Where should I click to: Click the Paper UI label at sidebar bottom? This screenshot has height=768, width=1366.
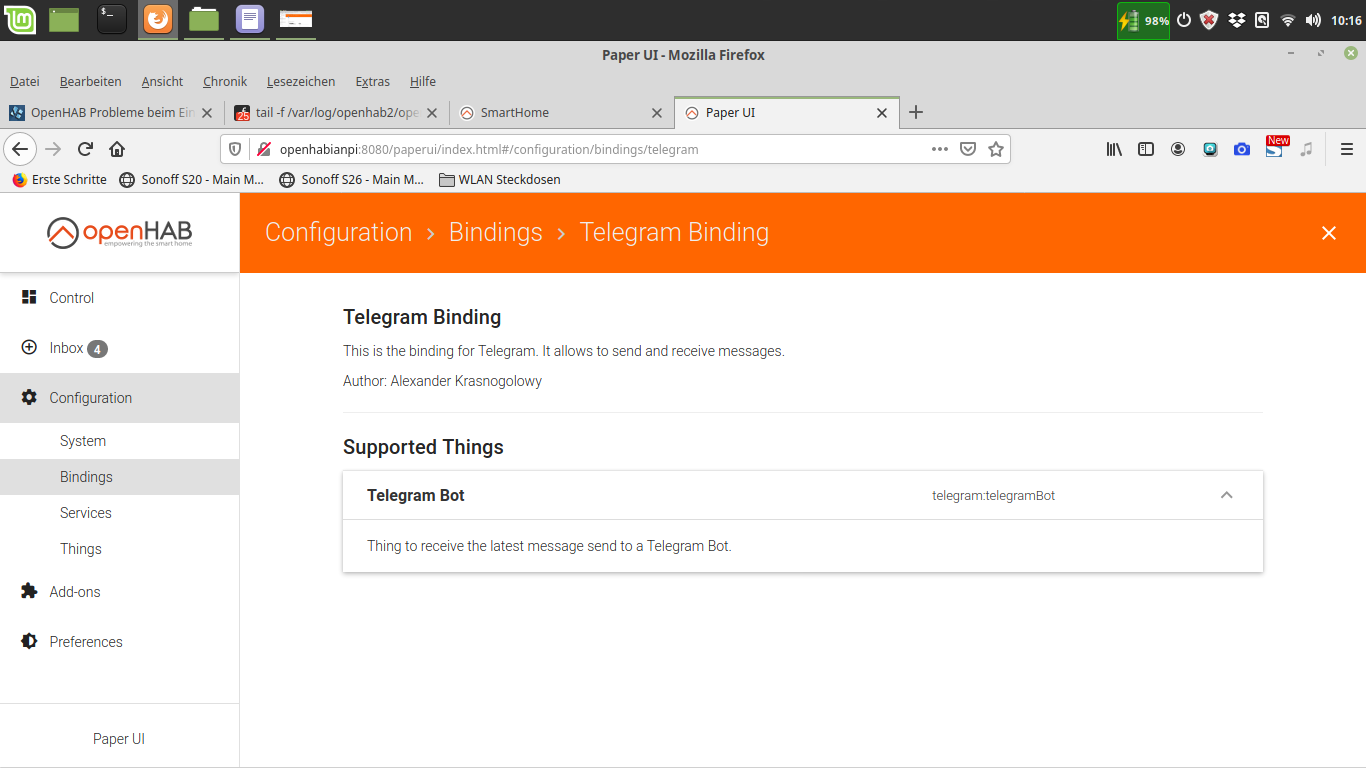[x=119, y=739]
